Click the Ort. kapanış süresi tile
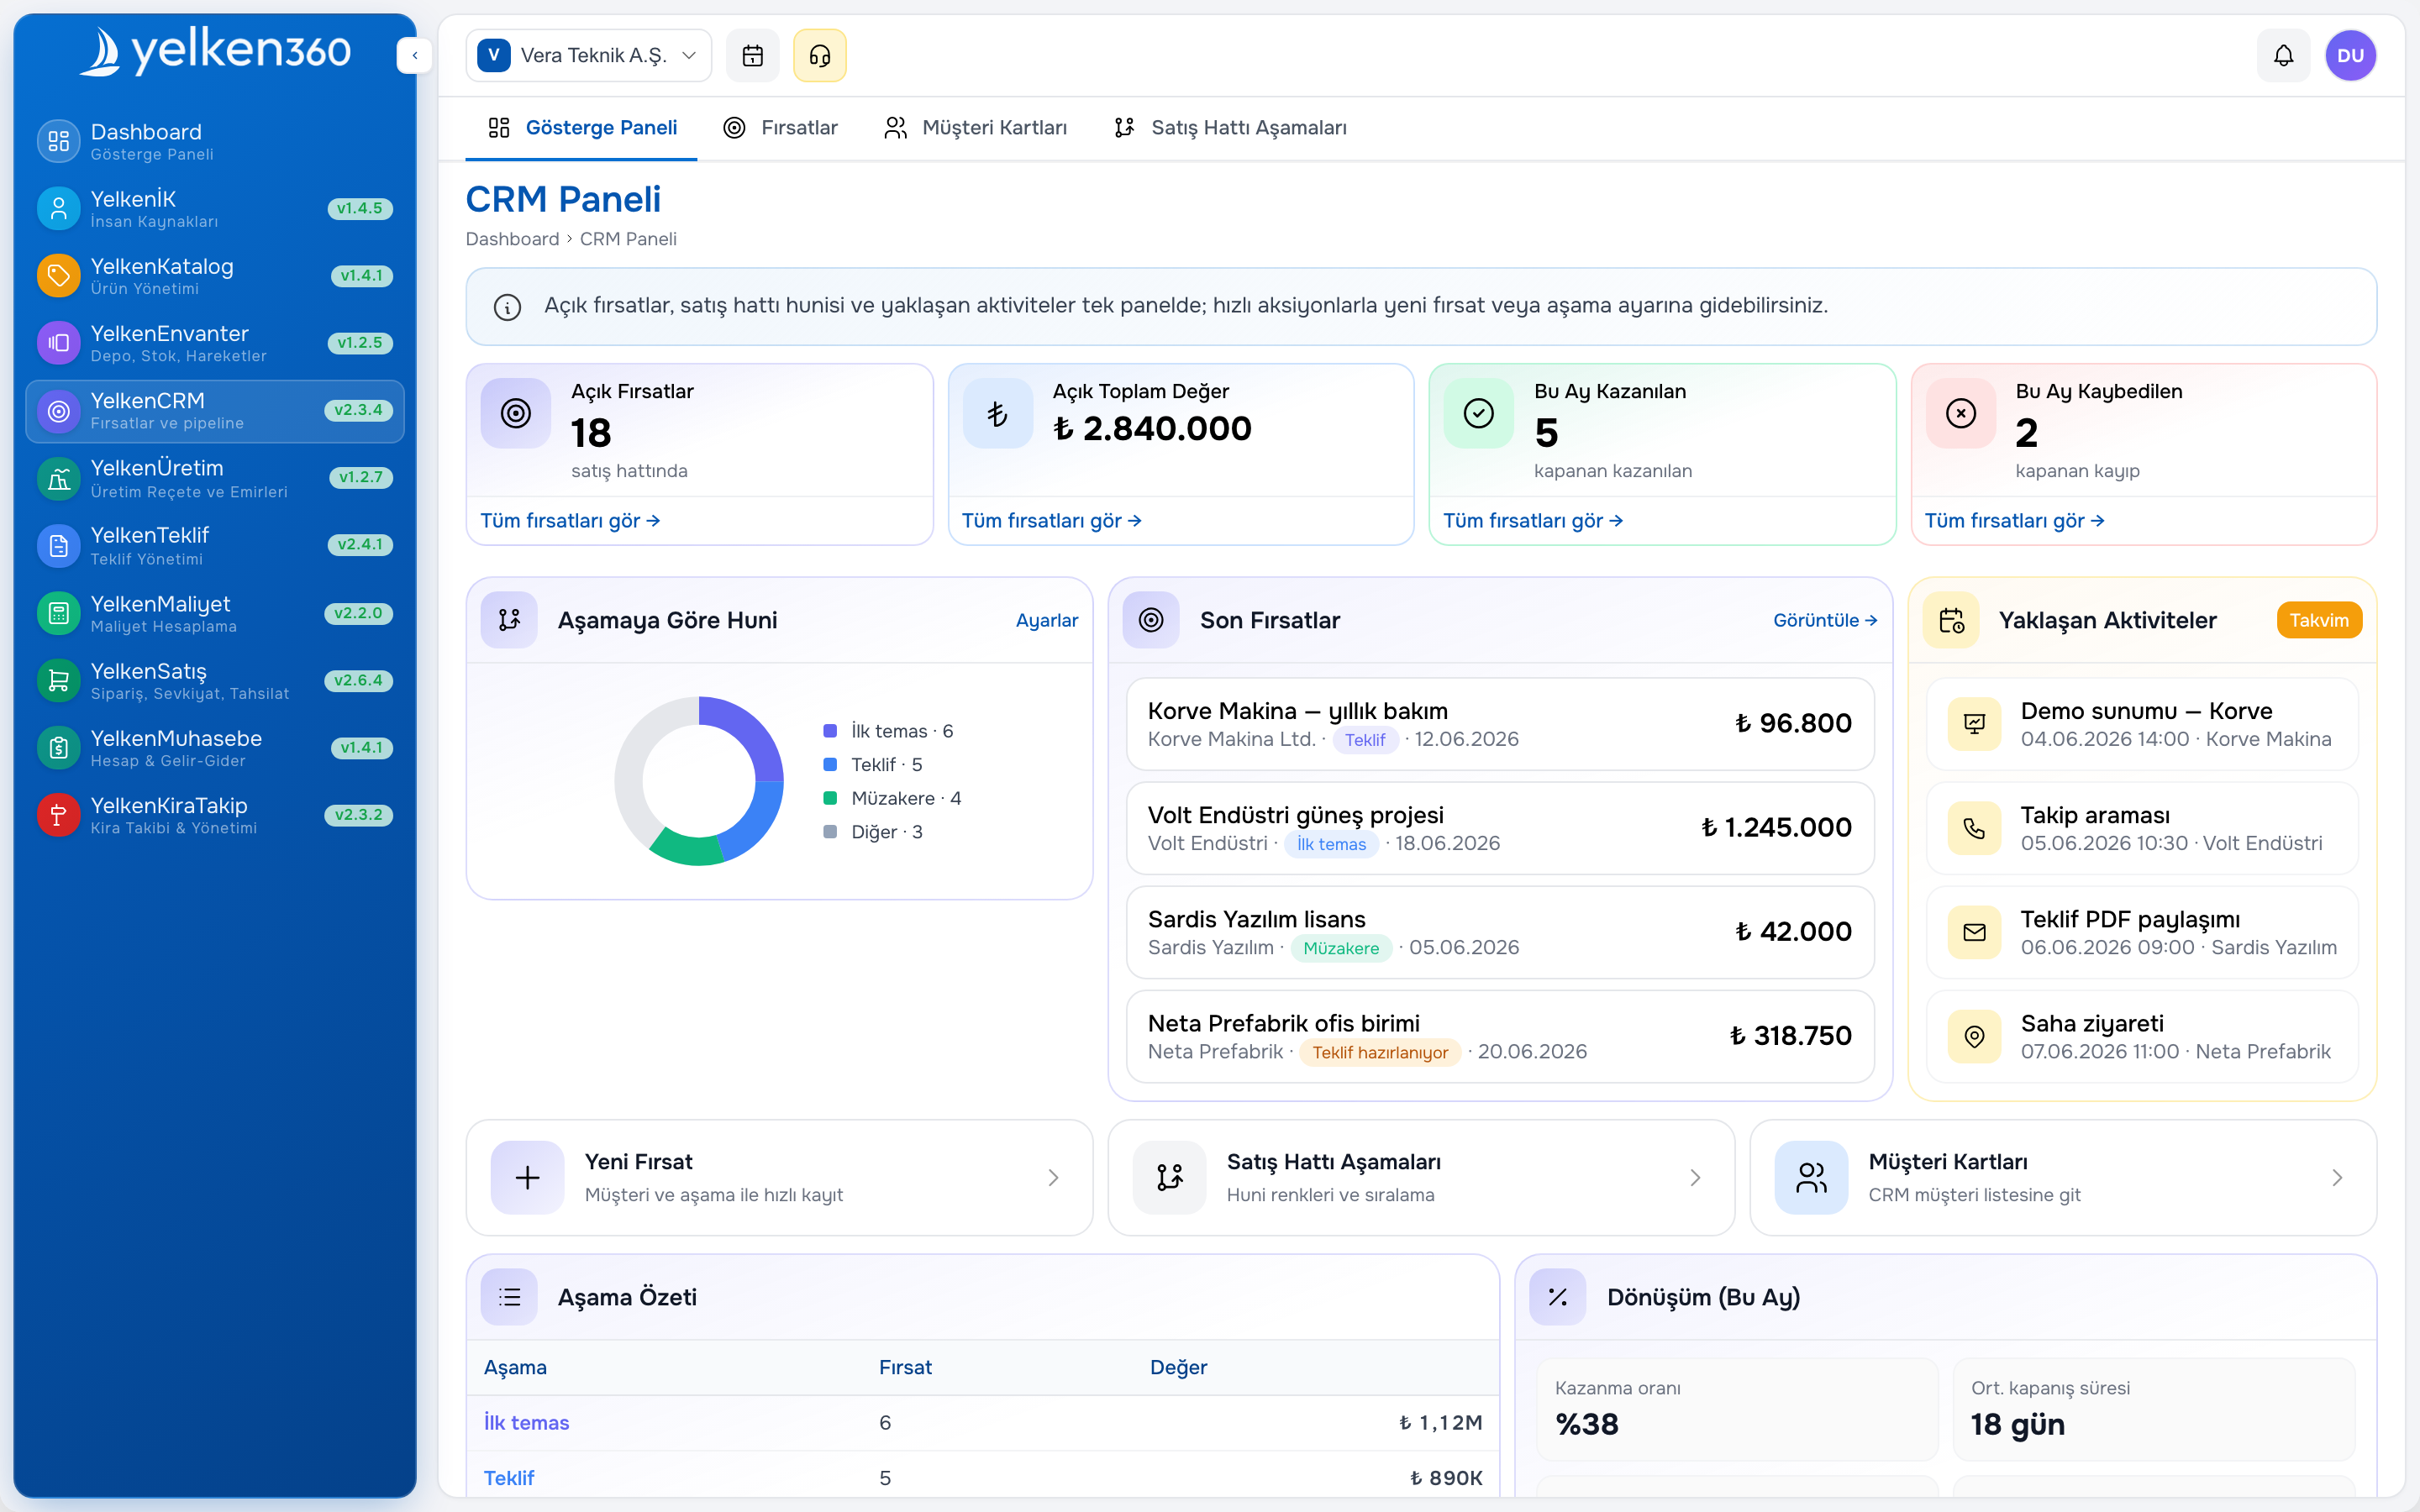The height and width of the screenshot is (1512, 2420). [2153, 1409]
